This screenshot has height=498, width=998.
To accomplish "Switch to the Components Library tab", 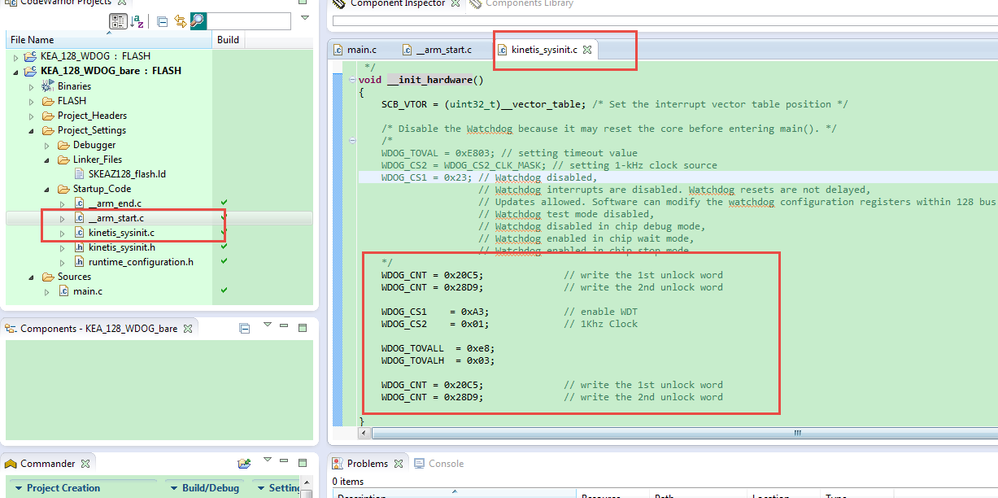I will [528, 4].
